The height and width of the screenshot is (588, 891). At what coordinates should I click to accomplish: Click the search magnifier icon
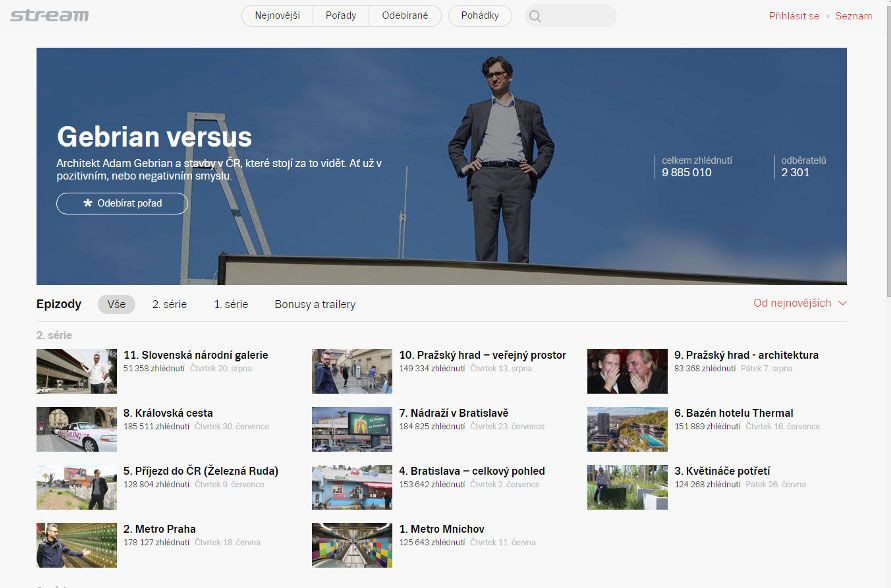[x=535, y=16]
